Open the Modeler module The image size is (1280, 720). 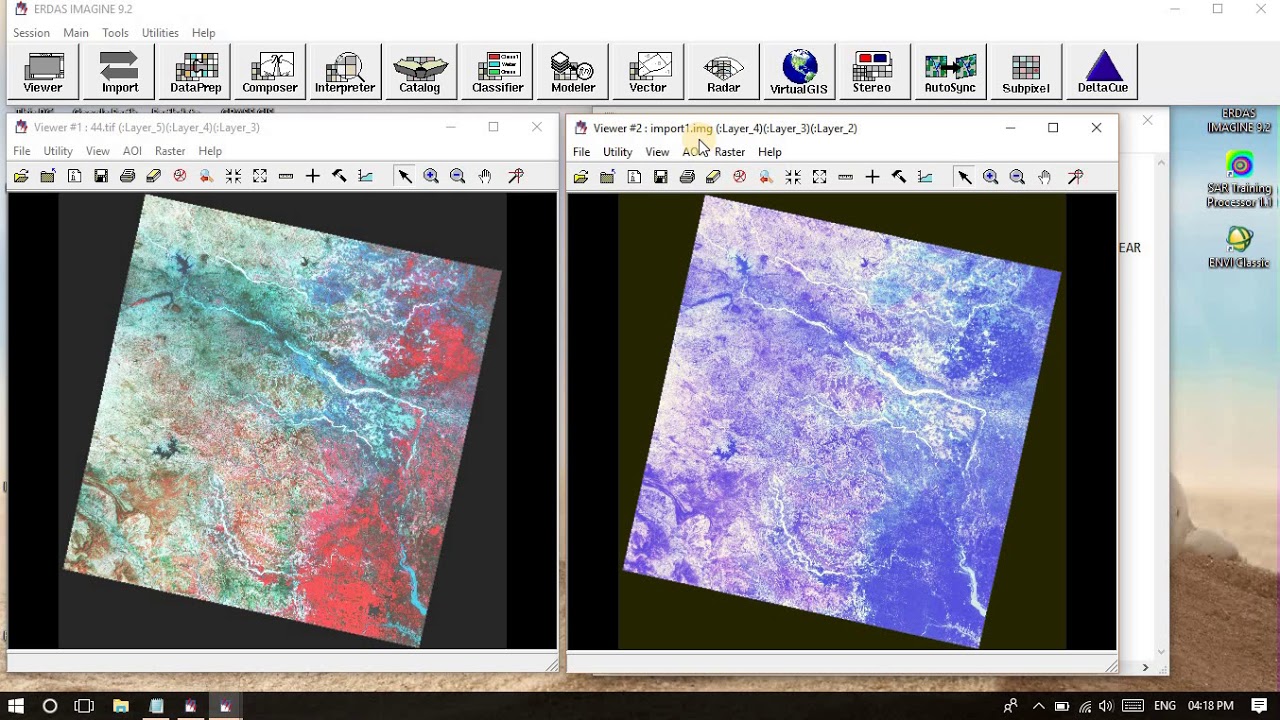(573, 72)
